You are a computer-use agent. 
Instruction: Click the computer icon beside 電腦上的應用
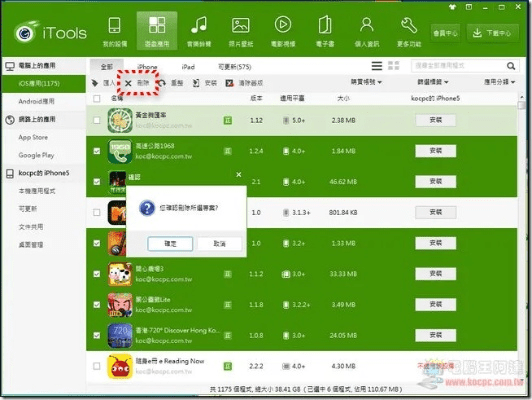(x=10, y=66)
